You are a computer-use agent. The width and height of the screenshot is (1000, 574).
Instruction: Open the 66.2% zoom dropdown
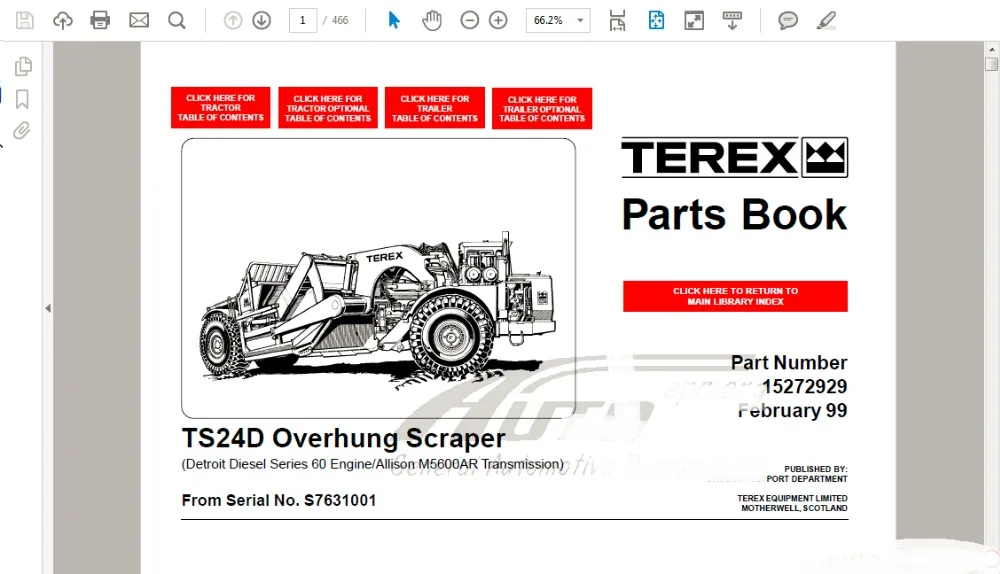pyautogui.click(x=558, y=20)
